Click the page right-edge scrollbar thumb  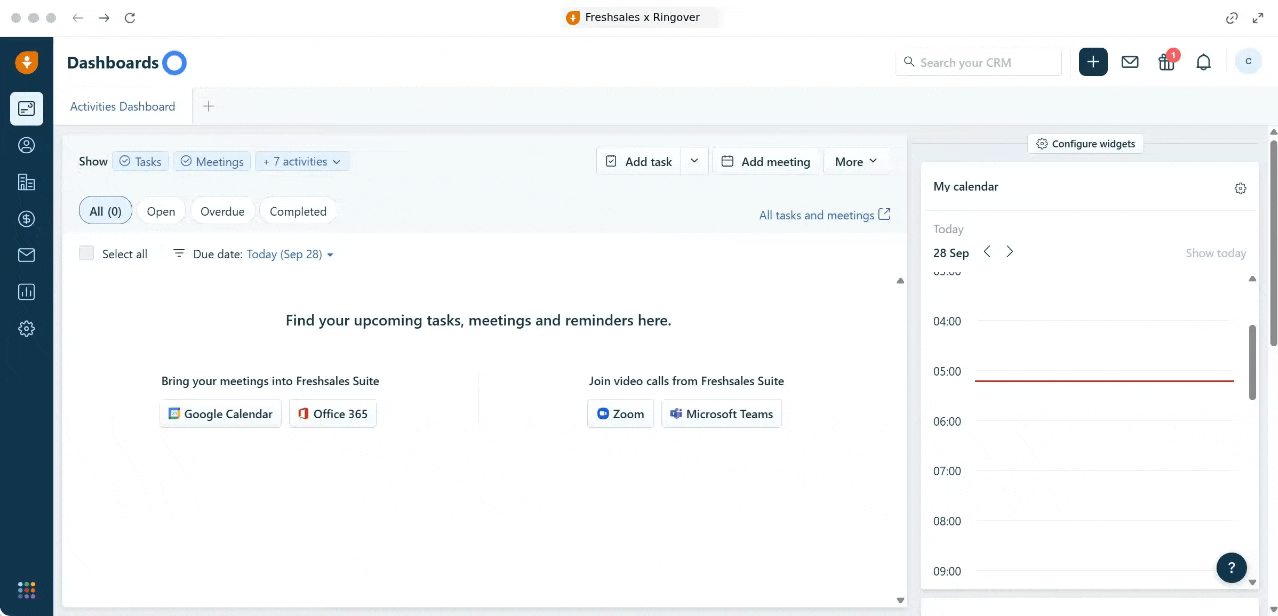1273,243
